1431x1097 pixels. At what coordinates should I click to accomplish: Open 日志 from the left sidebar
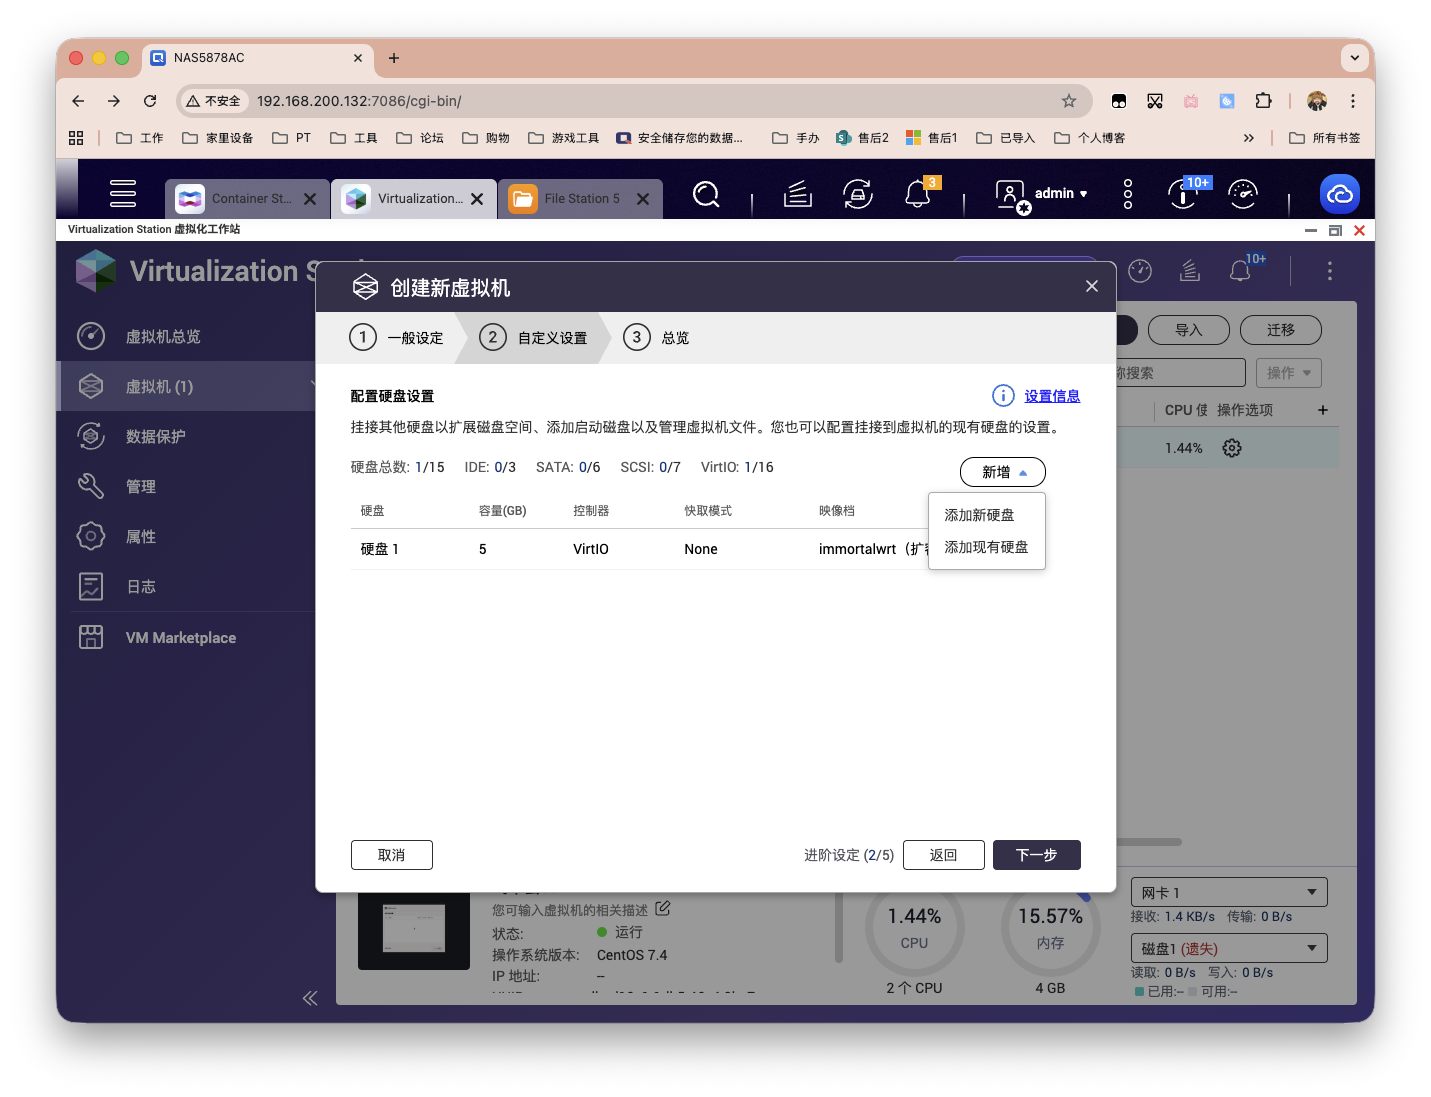[x=141, y=586]
